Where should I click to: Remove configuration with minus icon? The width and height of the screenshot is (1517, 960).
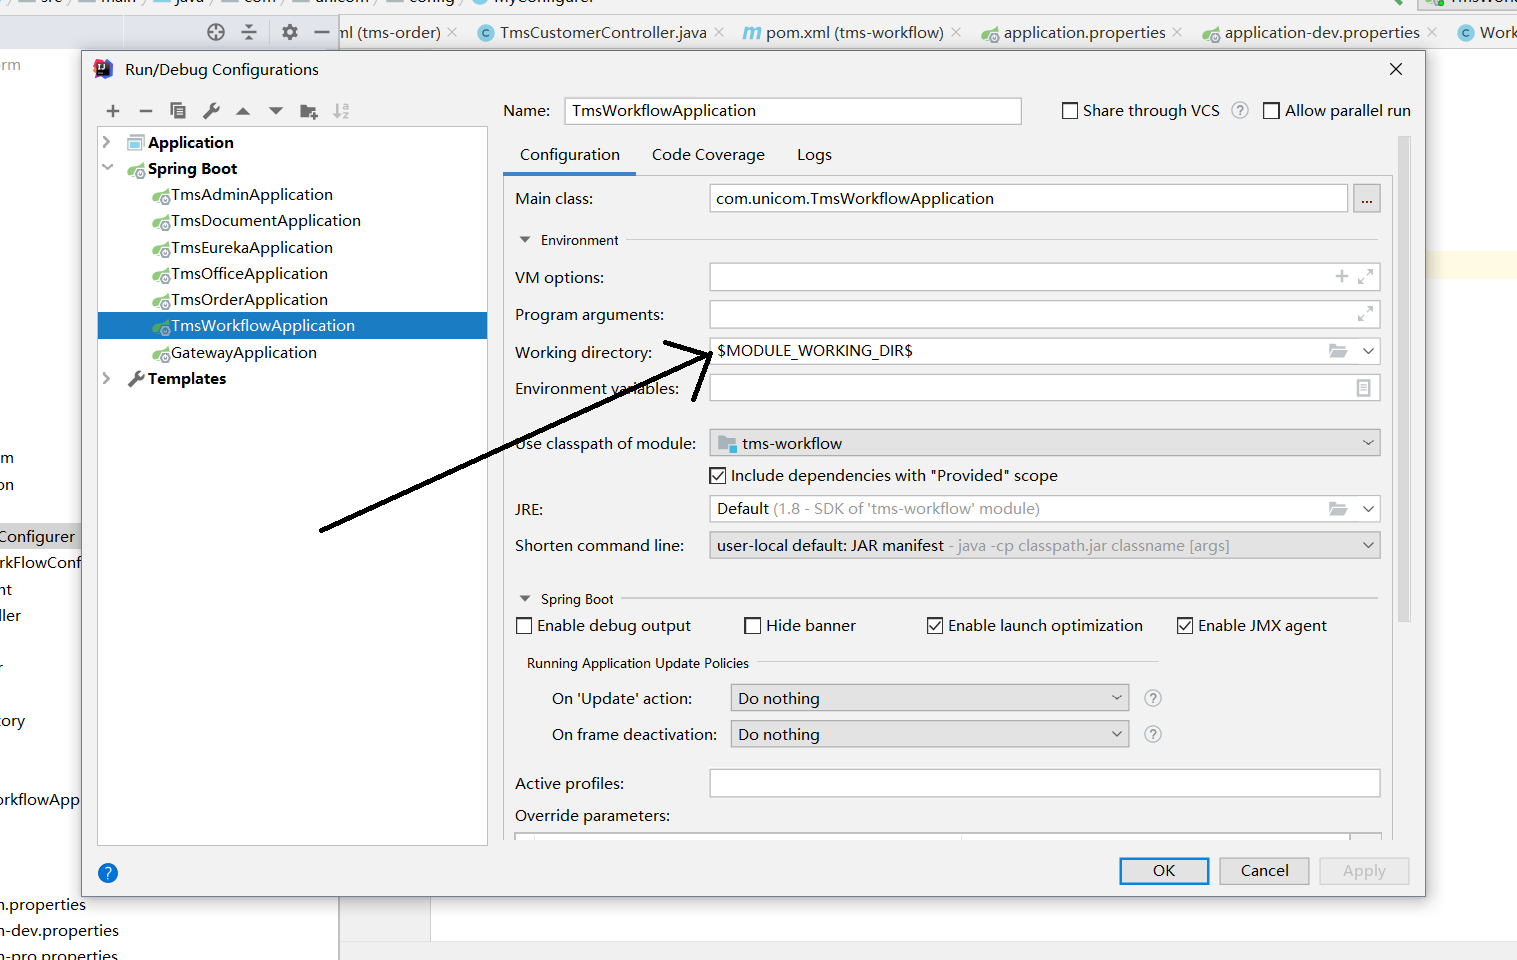[146, 111]
